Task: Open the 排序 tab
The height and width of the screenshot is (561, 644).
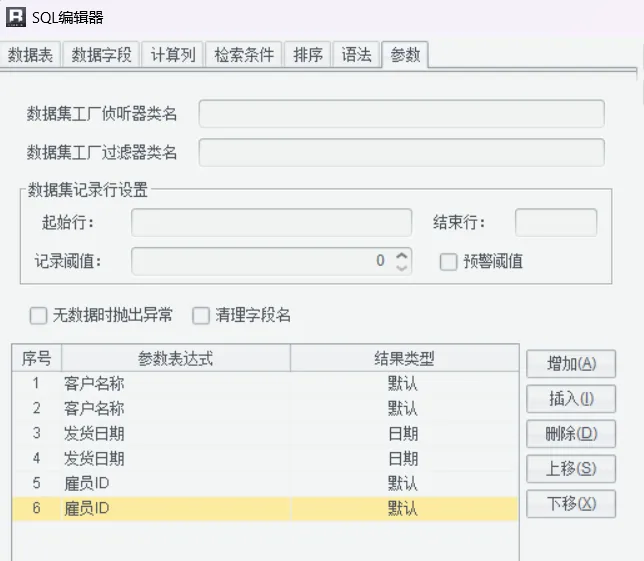Action: (x=308, y=55)
